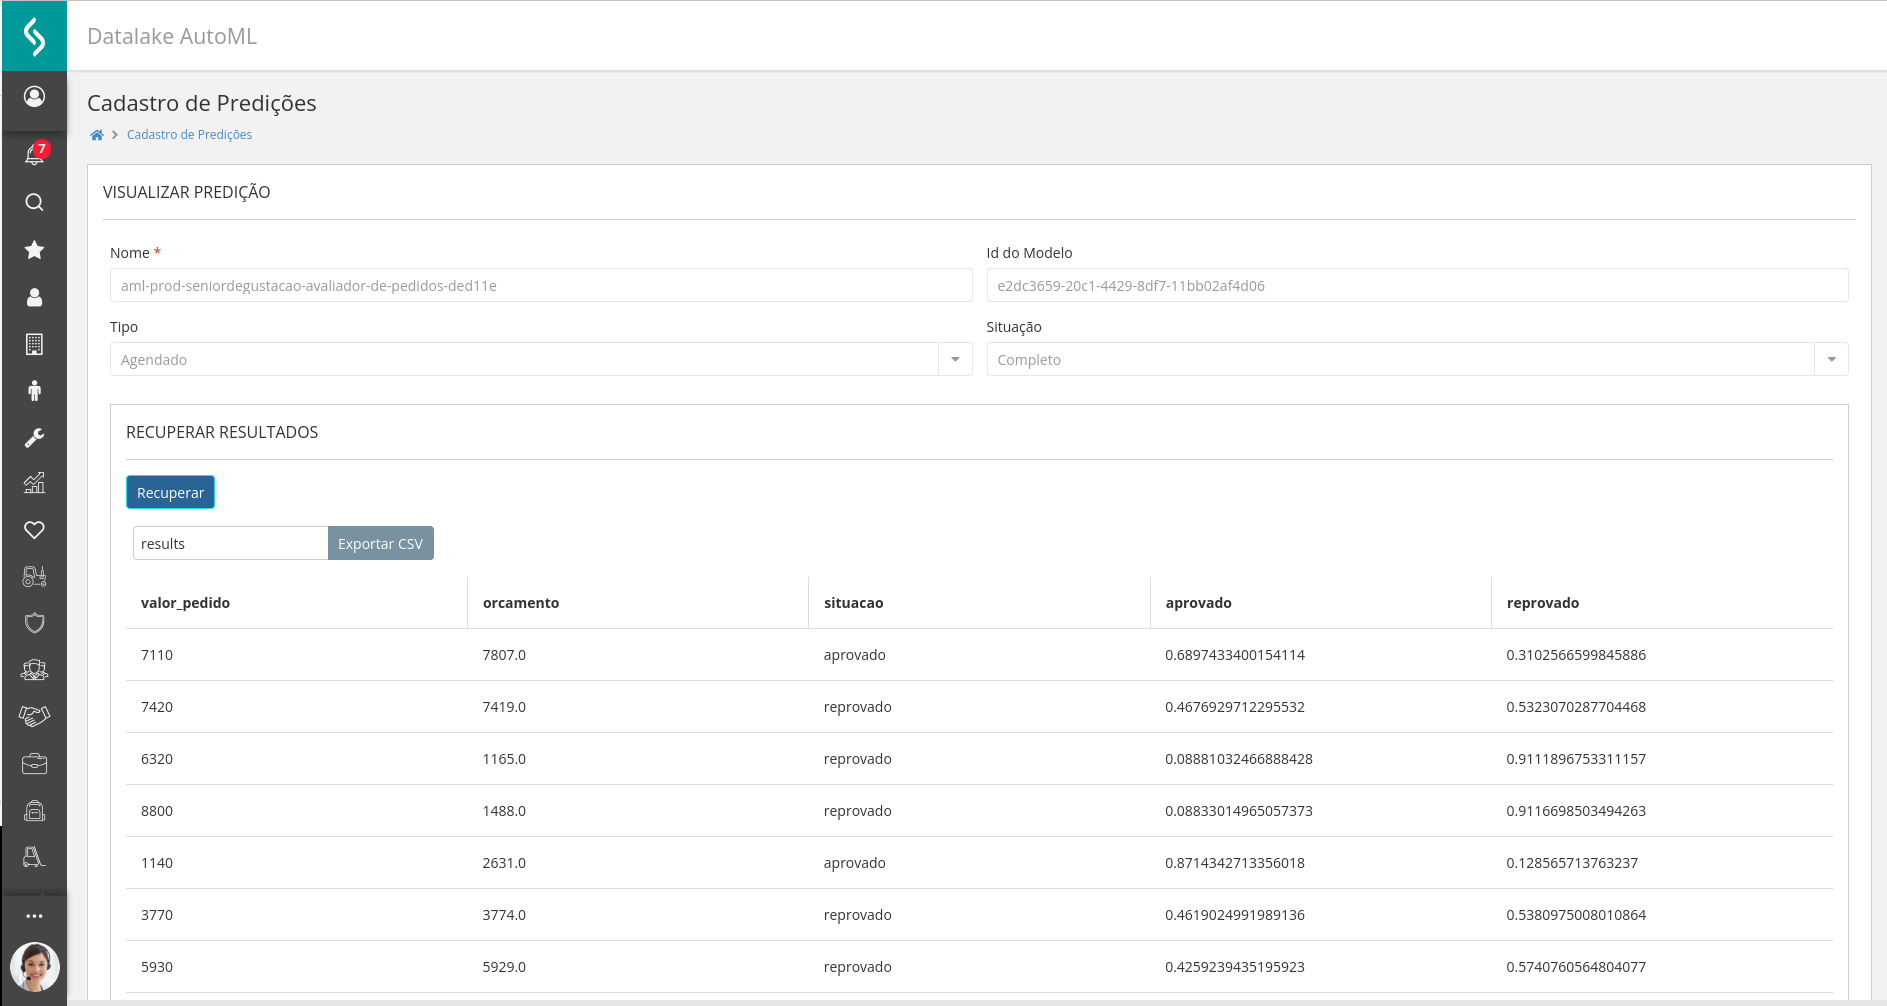The height and width of the screenshot is (1006, 1887).
Task: Click the Recuperar button
Action: tap(170, 492)
